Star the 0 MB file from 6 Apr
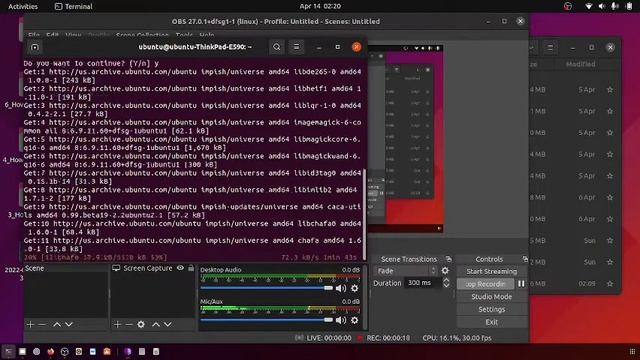Viewport: 640px width, 360px height. (x=610, y=219)
